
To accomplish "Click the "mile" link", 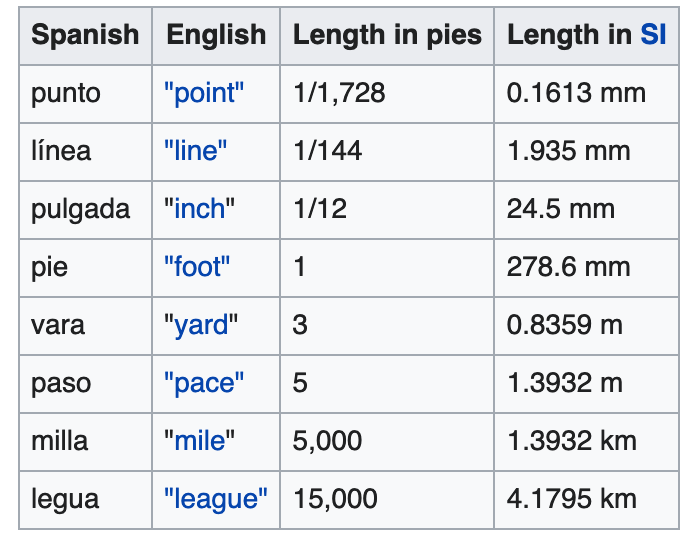I will pyautogui.click(x=200, y=441).
